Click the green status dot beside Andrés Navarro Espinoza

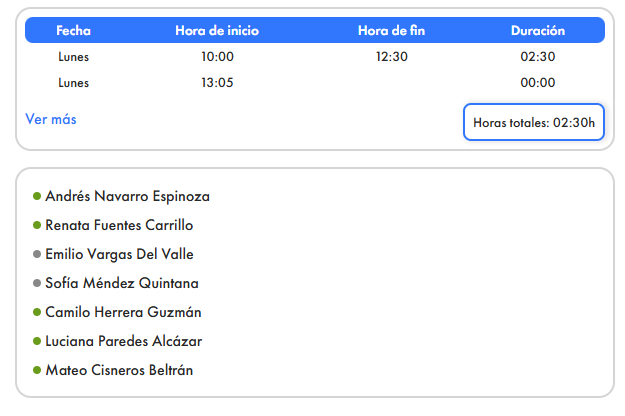pos(37,197)
